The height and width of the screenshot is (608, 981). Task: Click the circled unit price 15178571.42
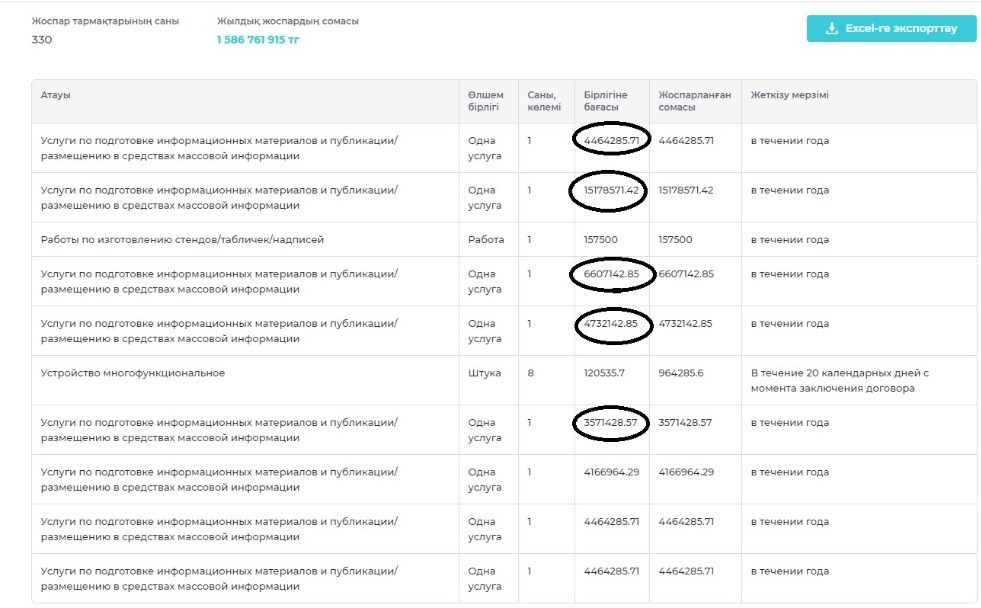[x=611, y=190]
